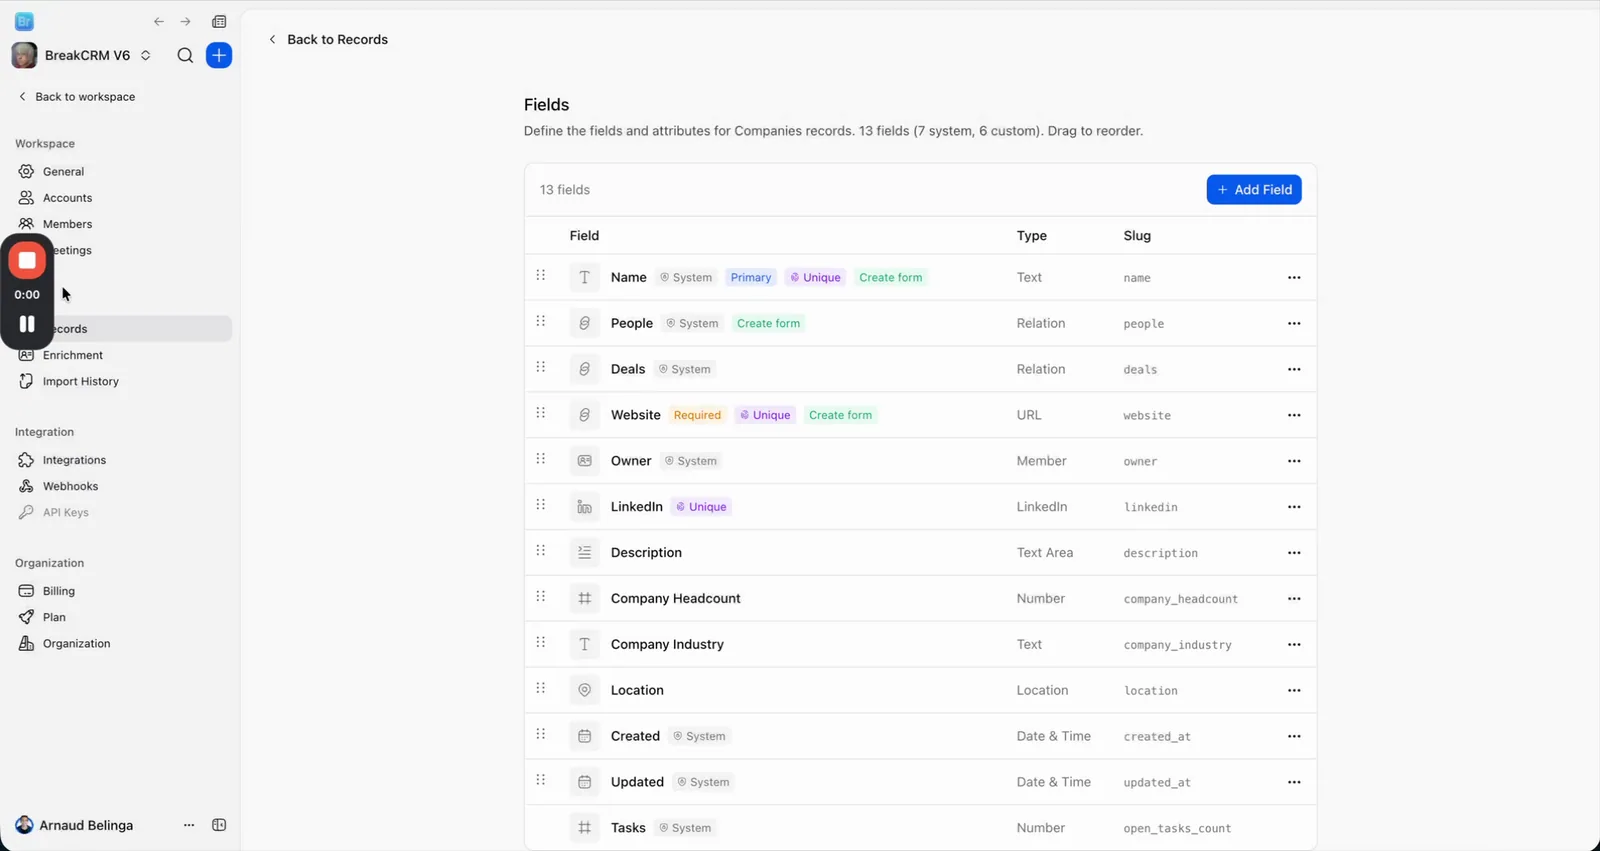Navigate forward with the right arrow icon
The image size is (1600, 851).
(x=185, y=21)
